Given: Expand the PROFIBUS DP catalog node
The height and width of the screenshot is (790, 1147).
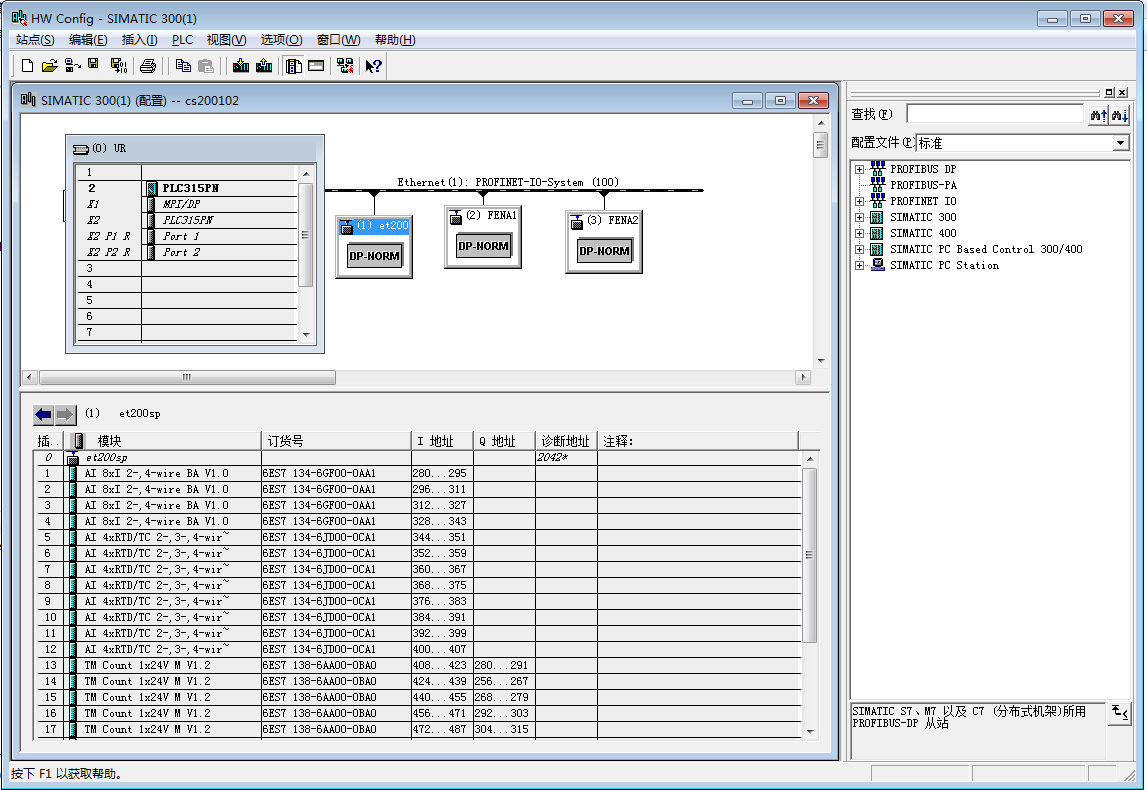Looking at the screenshot, I should pos(860,169).
